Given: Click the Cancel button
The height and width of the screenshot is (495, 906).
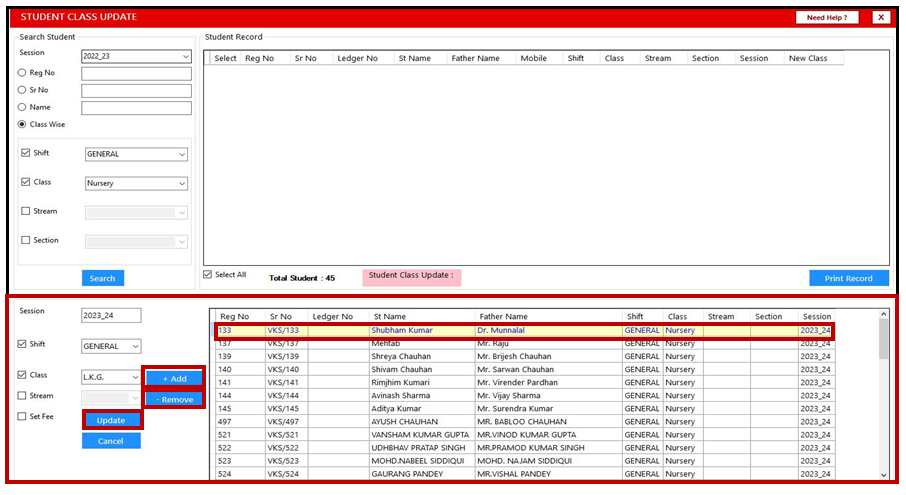Looking at the screenshot, I should [x=111, y=441].
